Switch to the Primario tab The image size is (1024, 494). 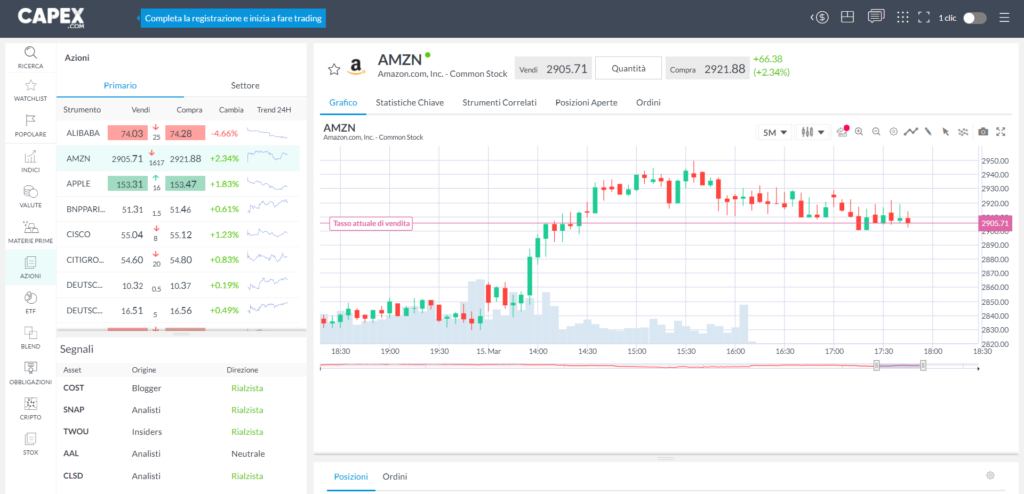[120, 86]
